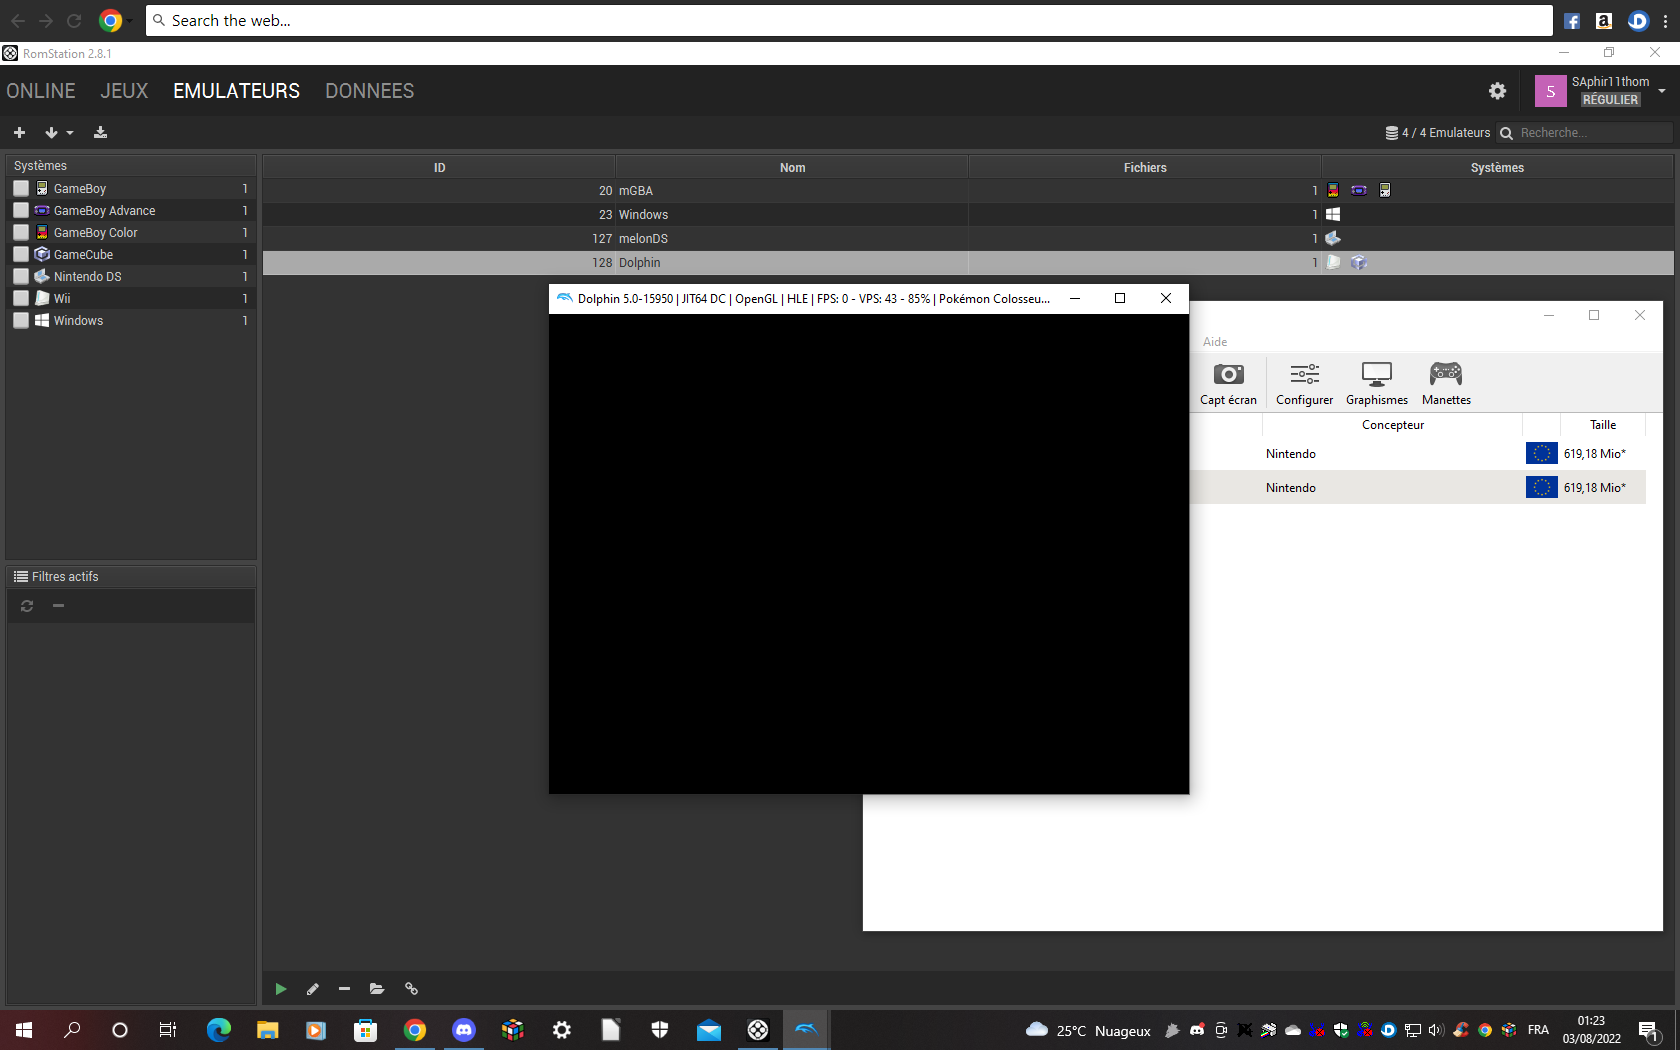Click the add emulator plus icon
The image size is (1680, 1050).
(x=19, y=132)
